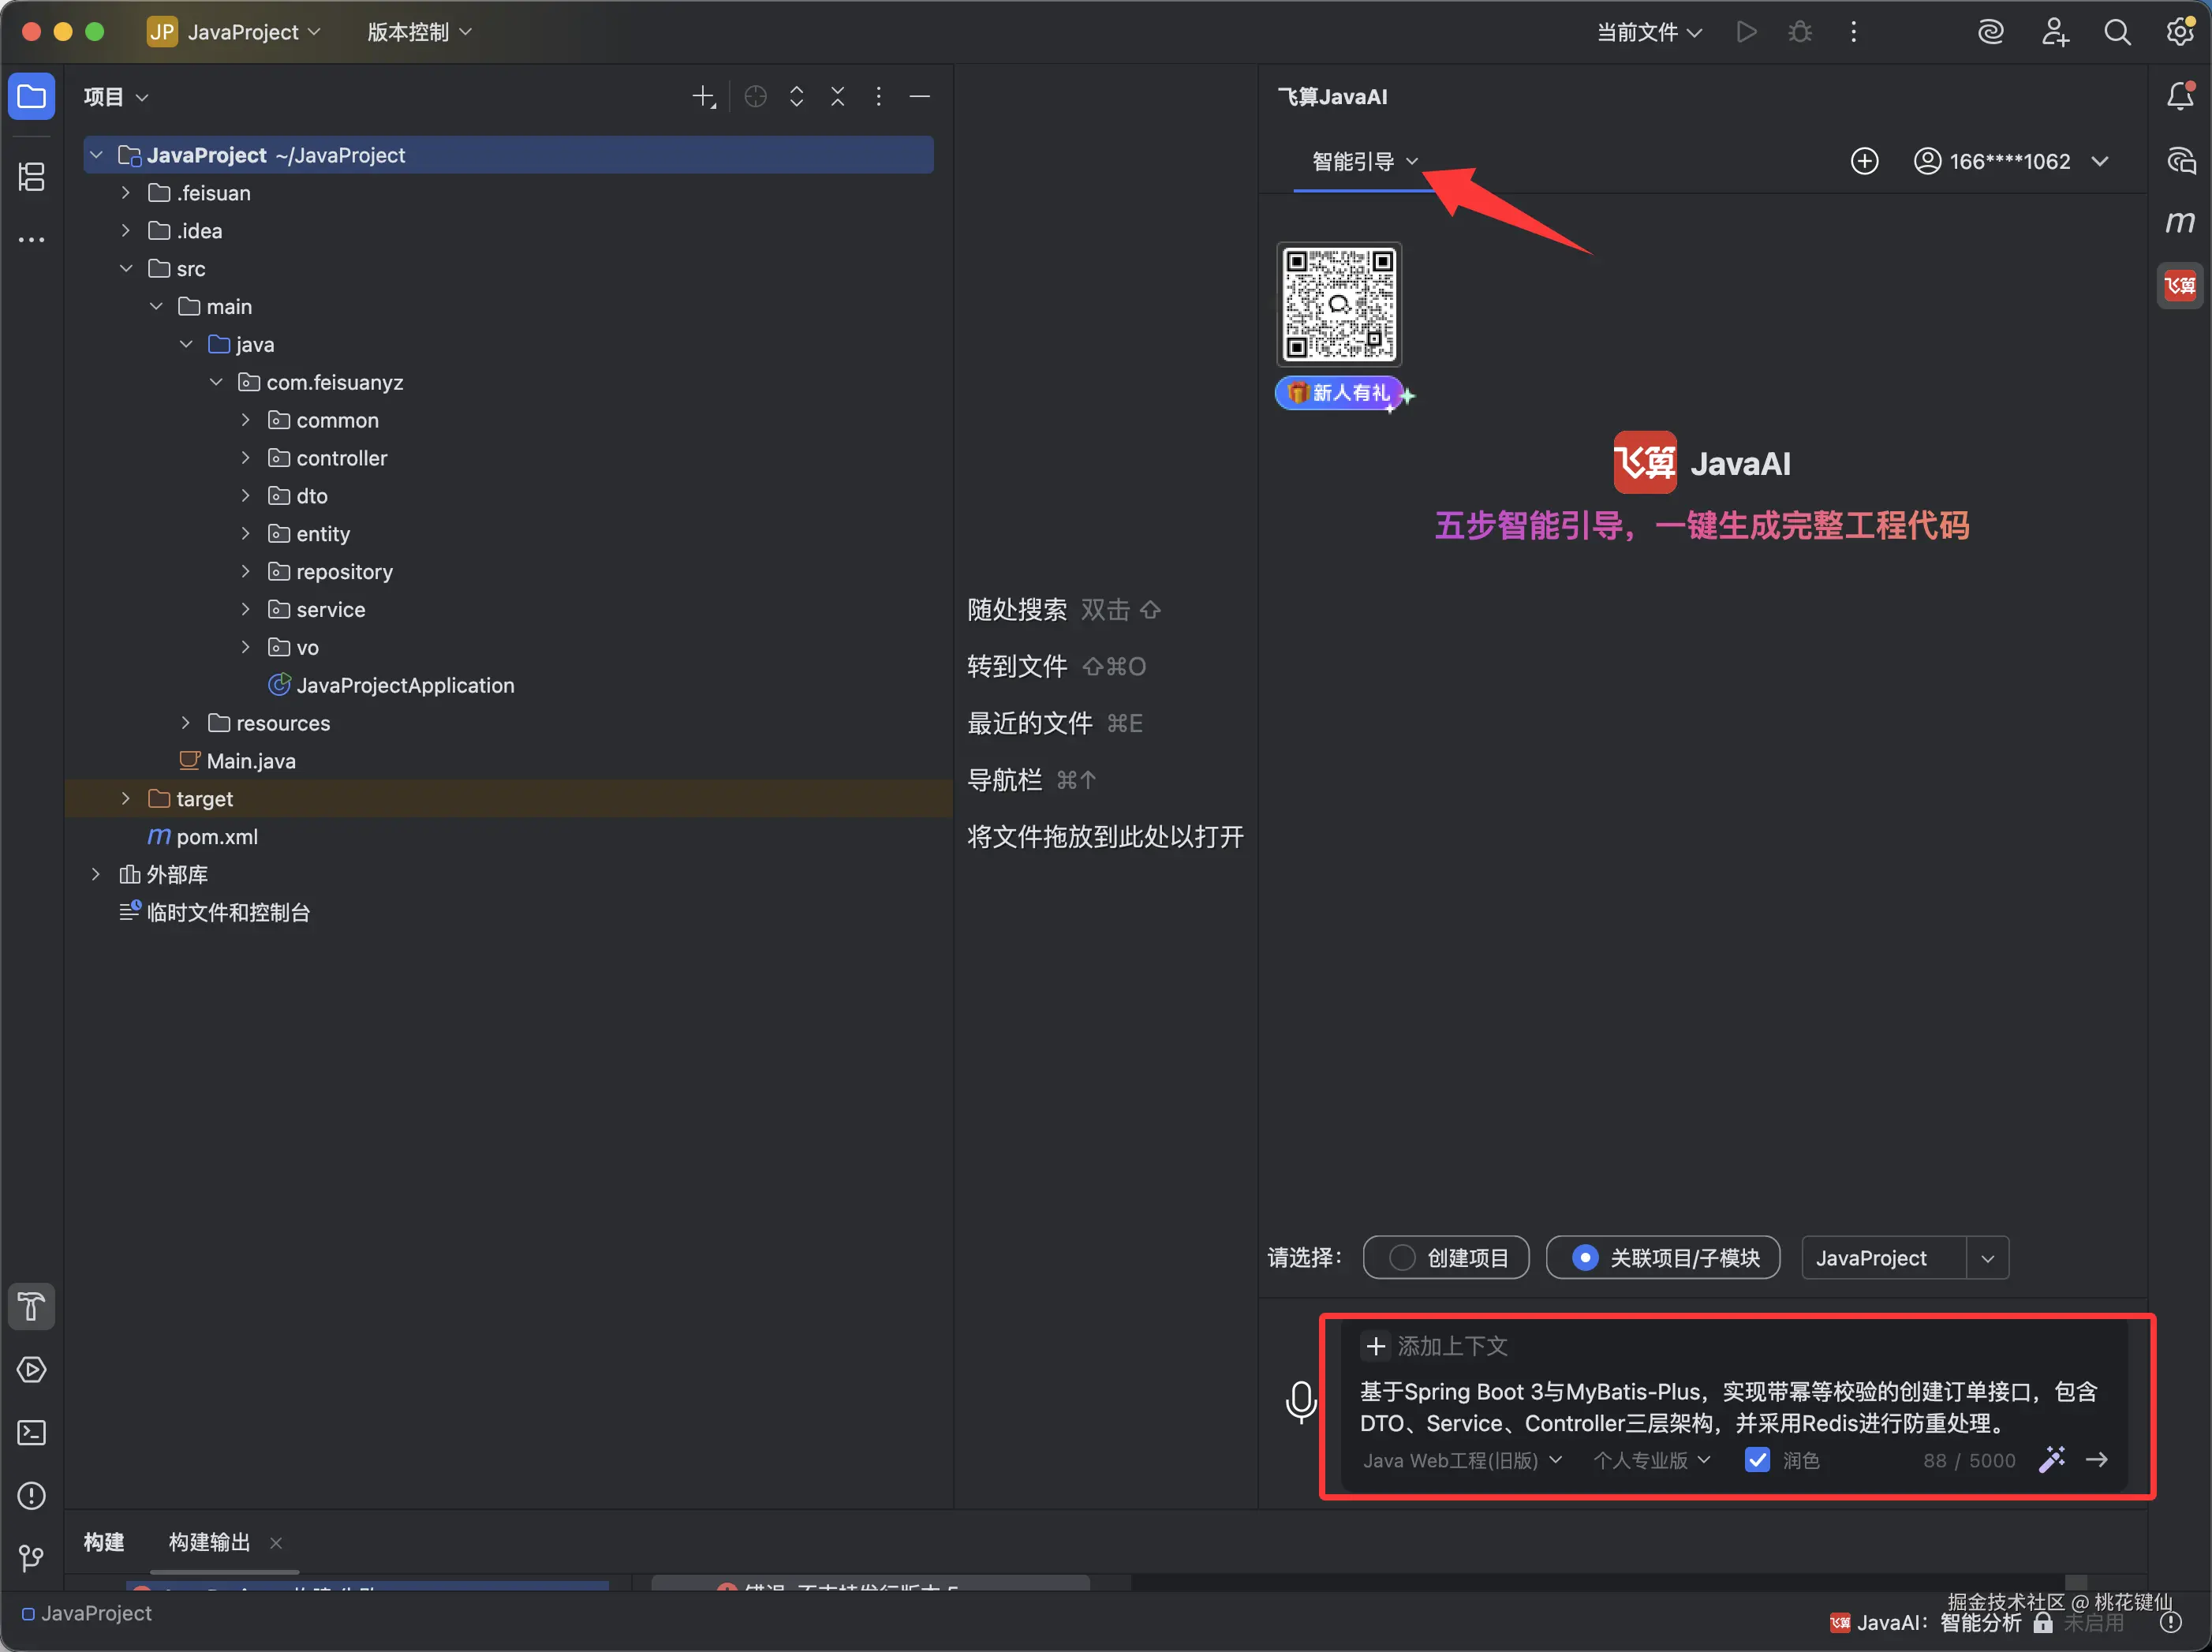Open the notifications bell icon

click(2179, 96)
